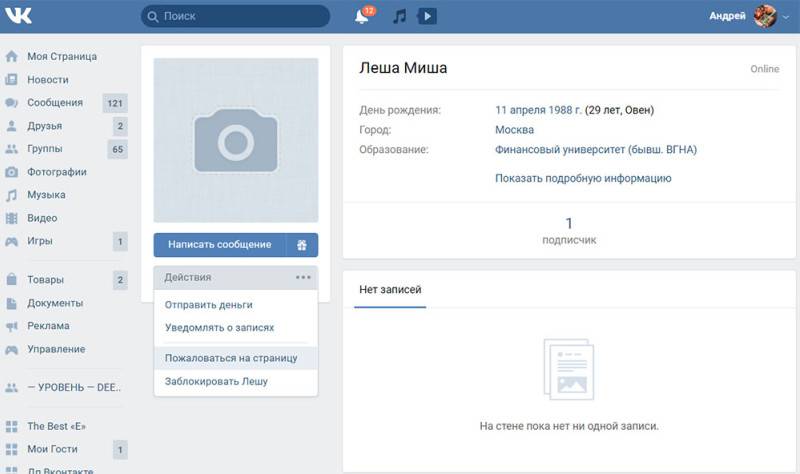Expand Показать подробную информацию
800x474 pixels.
583,178
